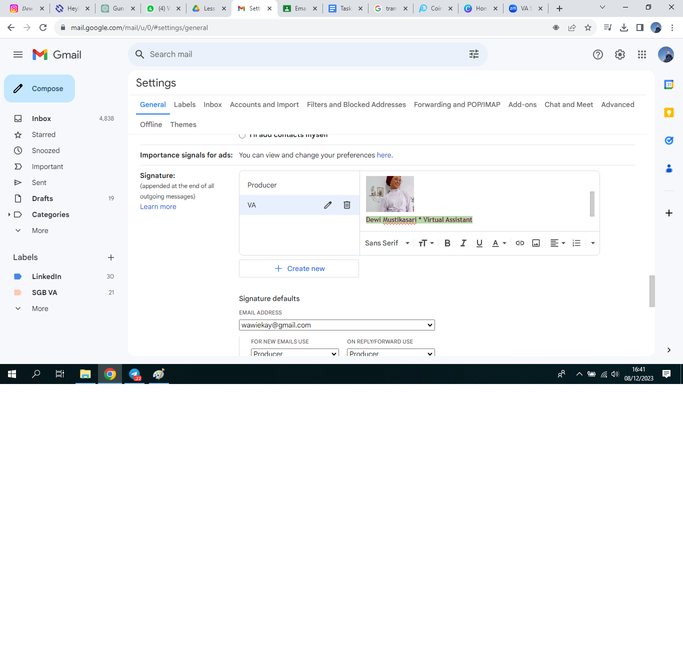Open the Gmail settings gear
The image size is (683, 655).
pos(619,54)
